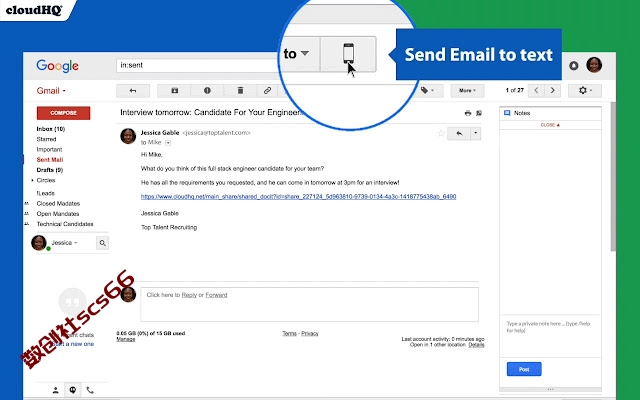
Task: Click the delete trash icon
Action: point(240,91)
